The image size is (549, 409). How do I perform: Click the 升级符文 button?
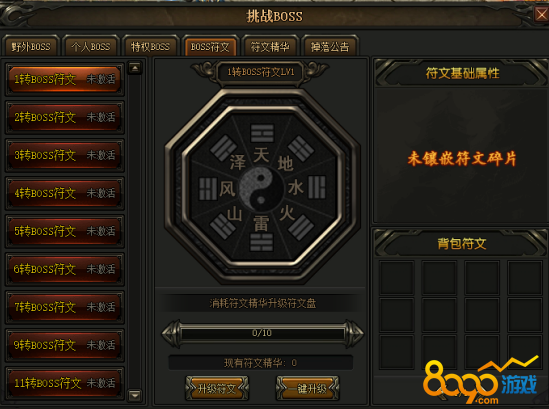217,388
